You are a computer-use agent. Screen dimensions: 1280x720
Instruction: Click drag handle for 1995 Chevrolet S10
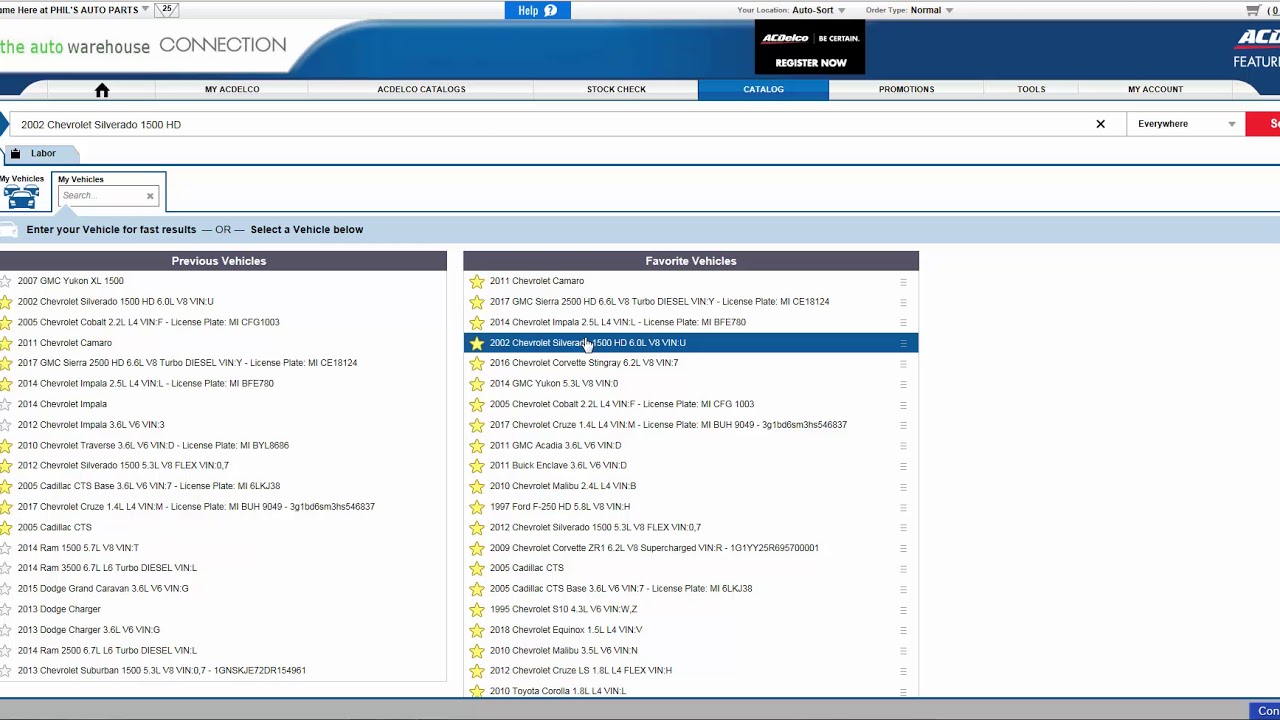tap(903, 610)
